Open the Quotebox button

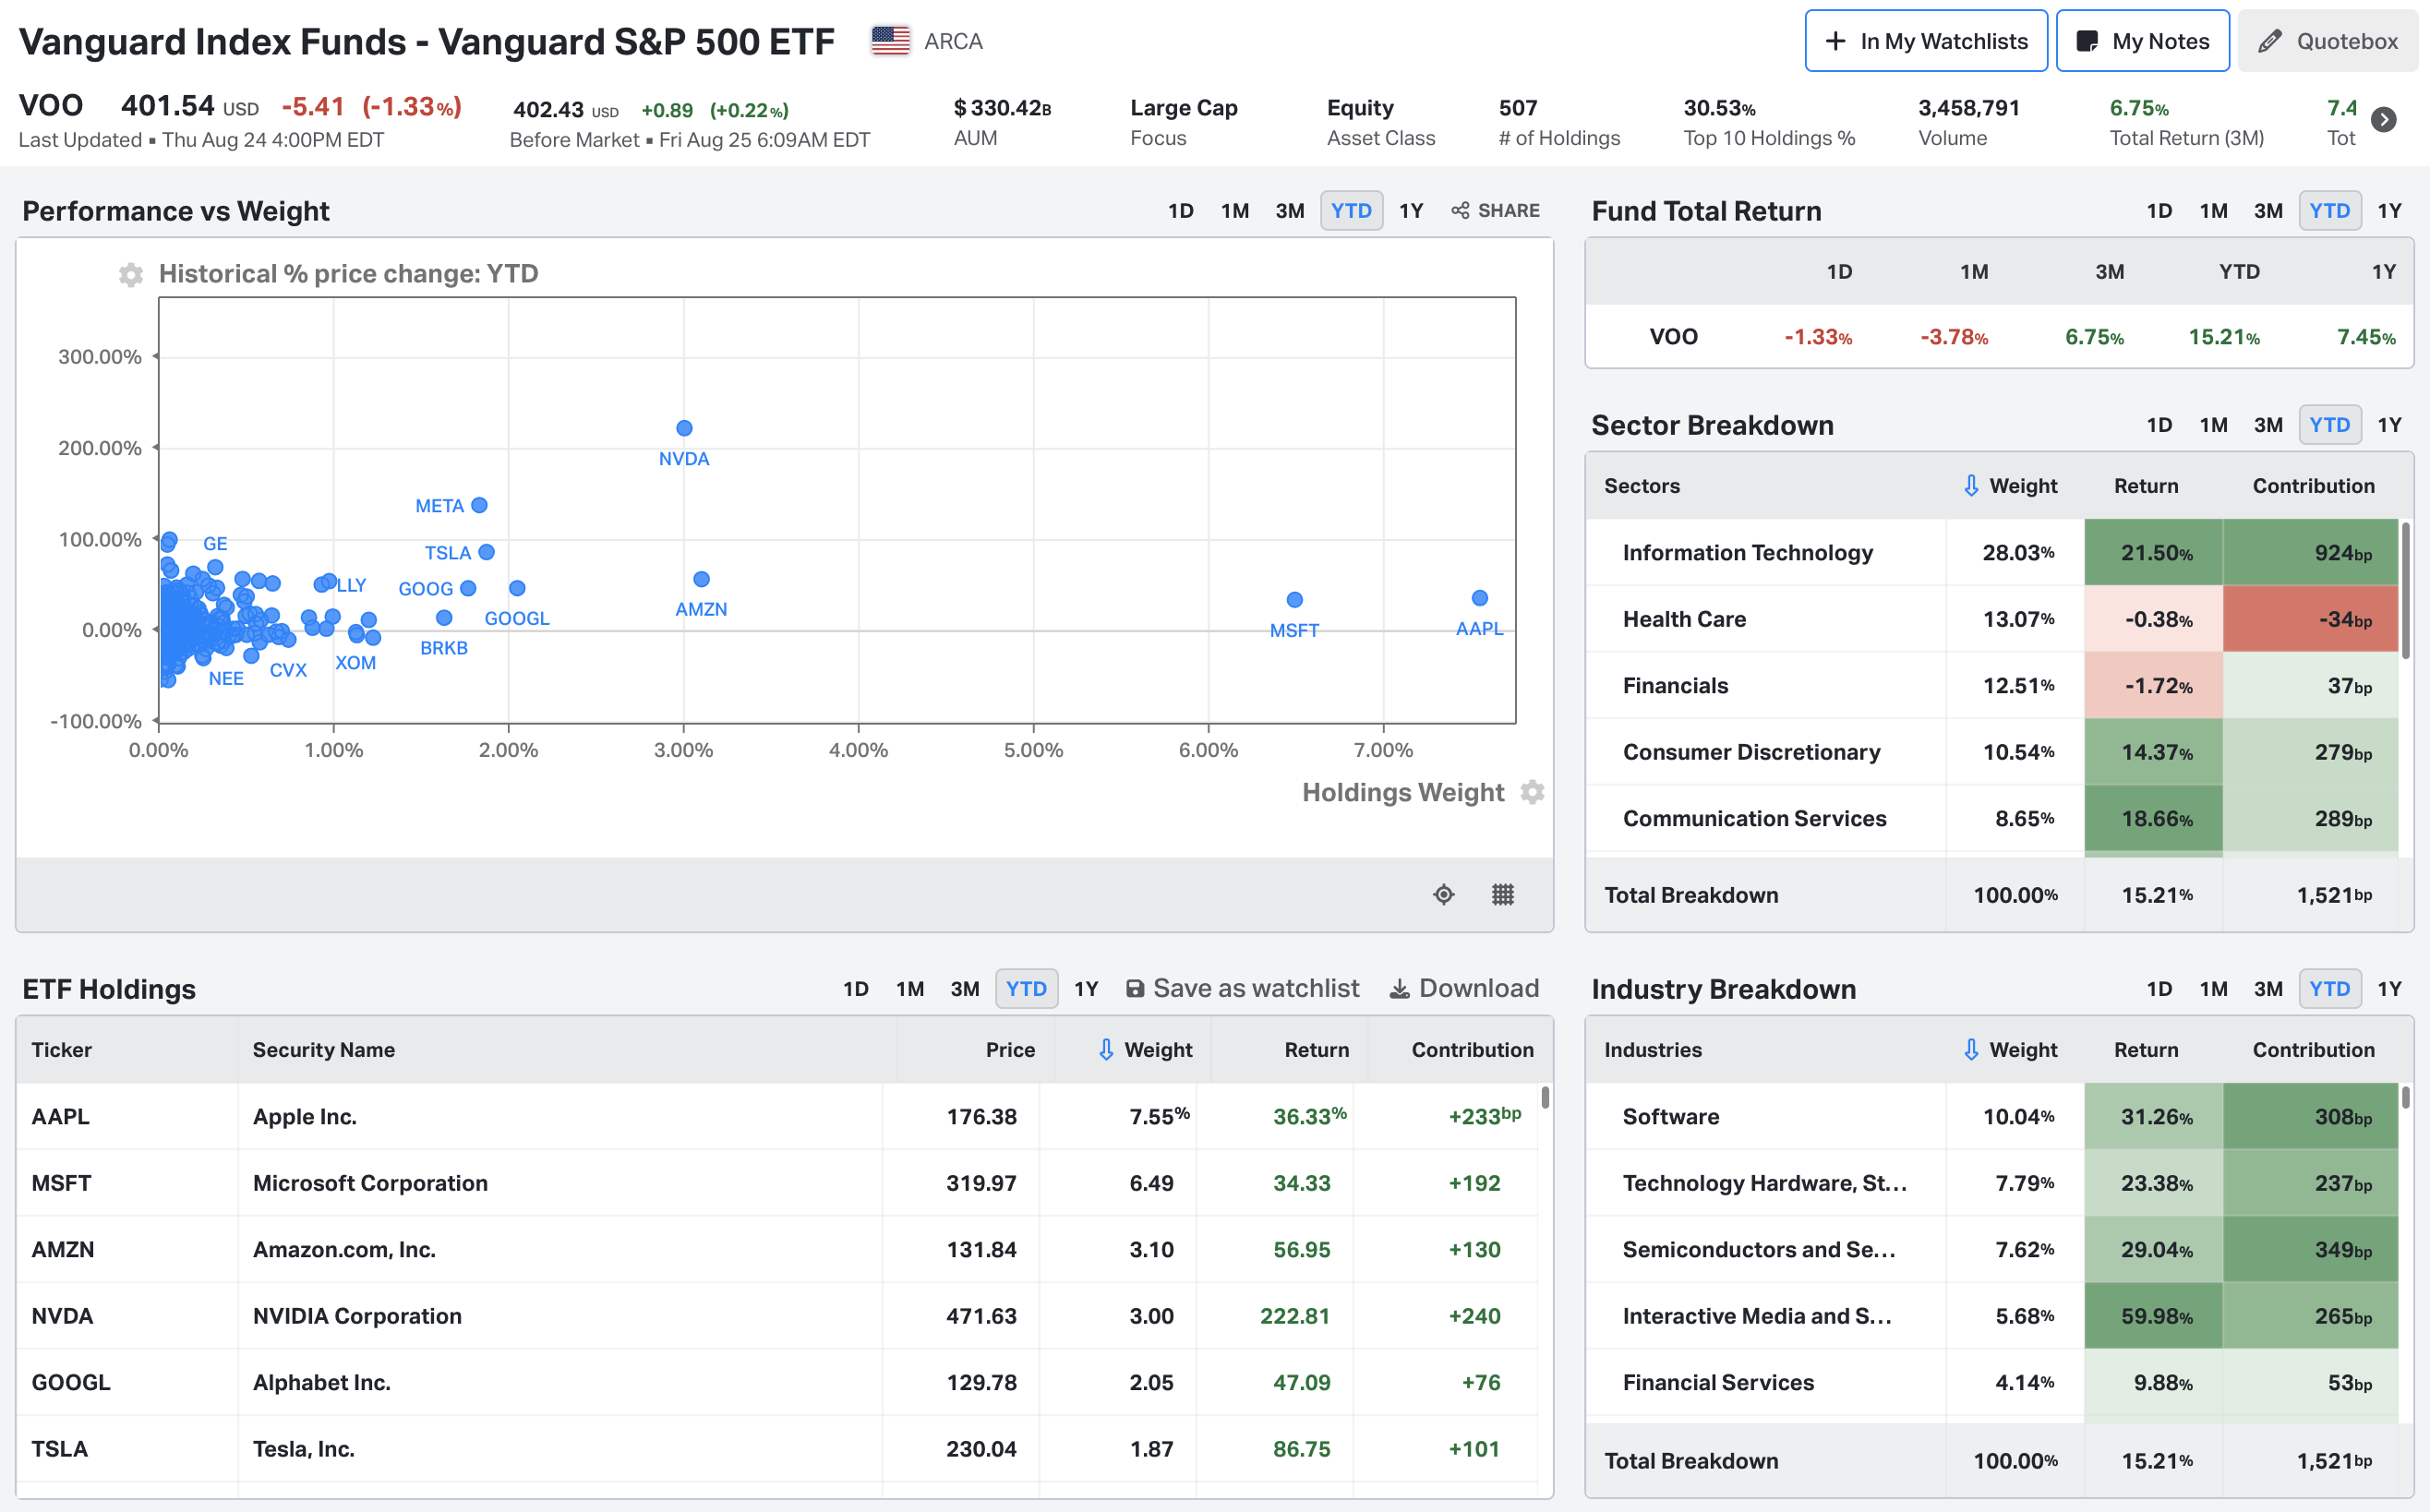point(2327,41)
